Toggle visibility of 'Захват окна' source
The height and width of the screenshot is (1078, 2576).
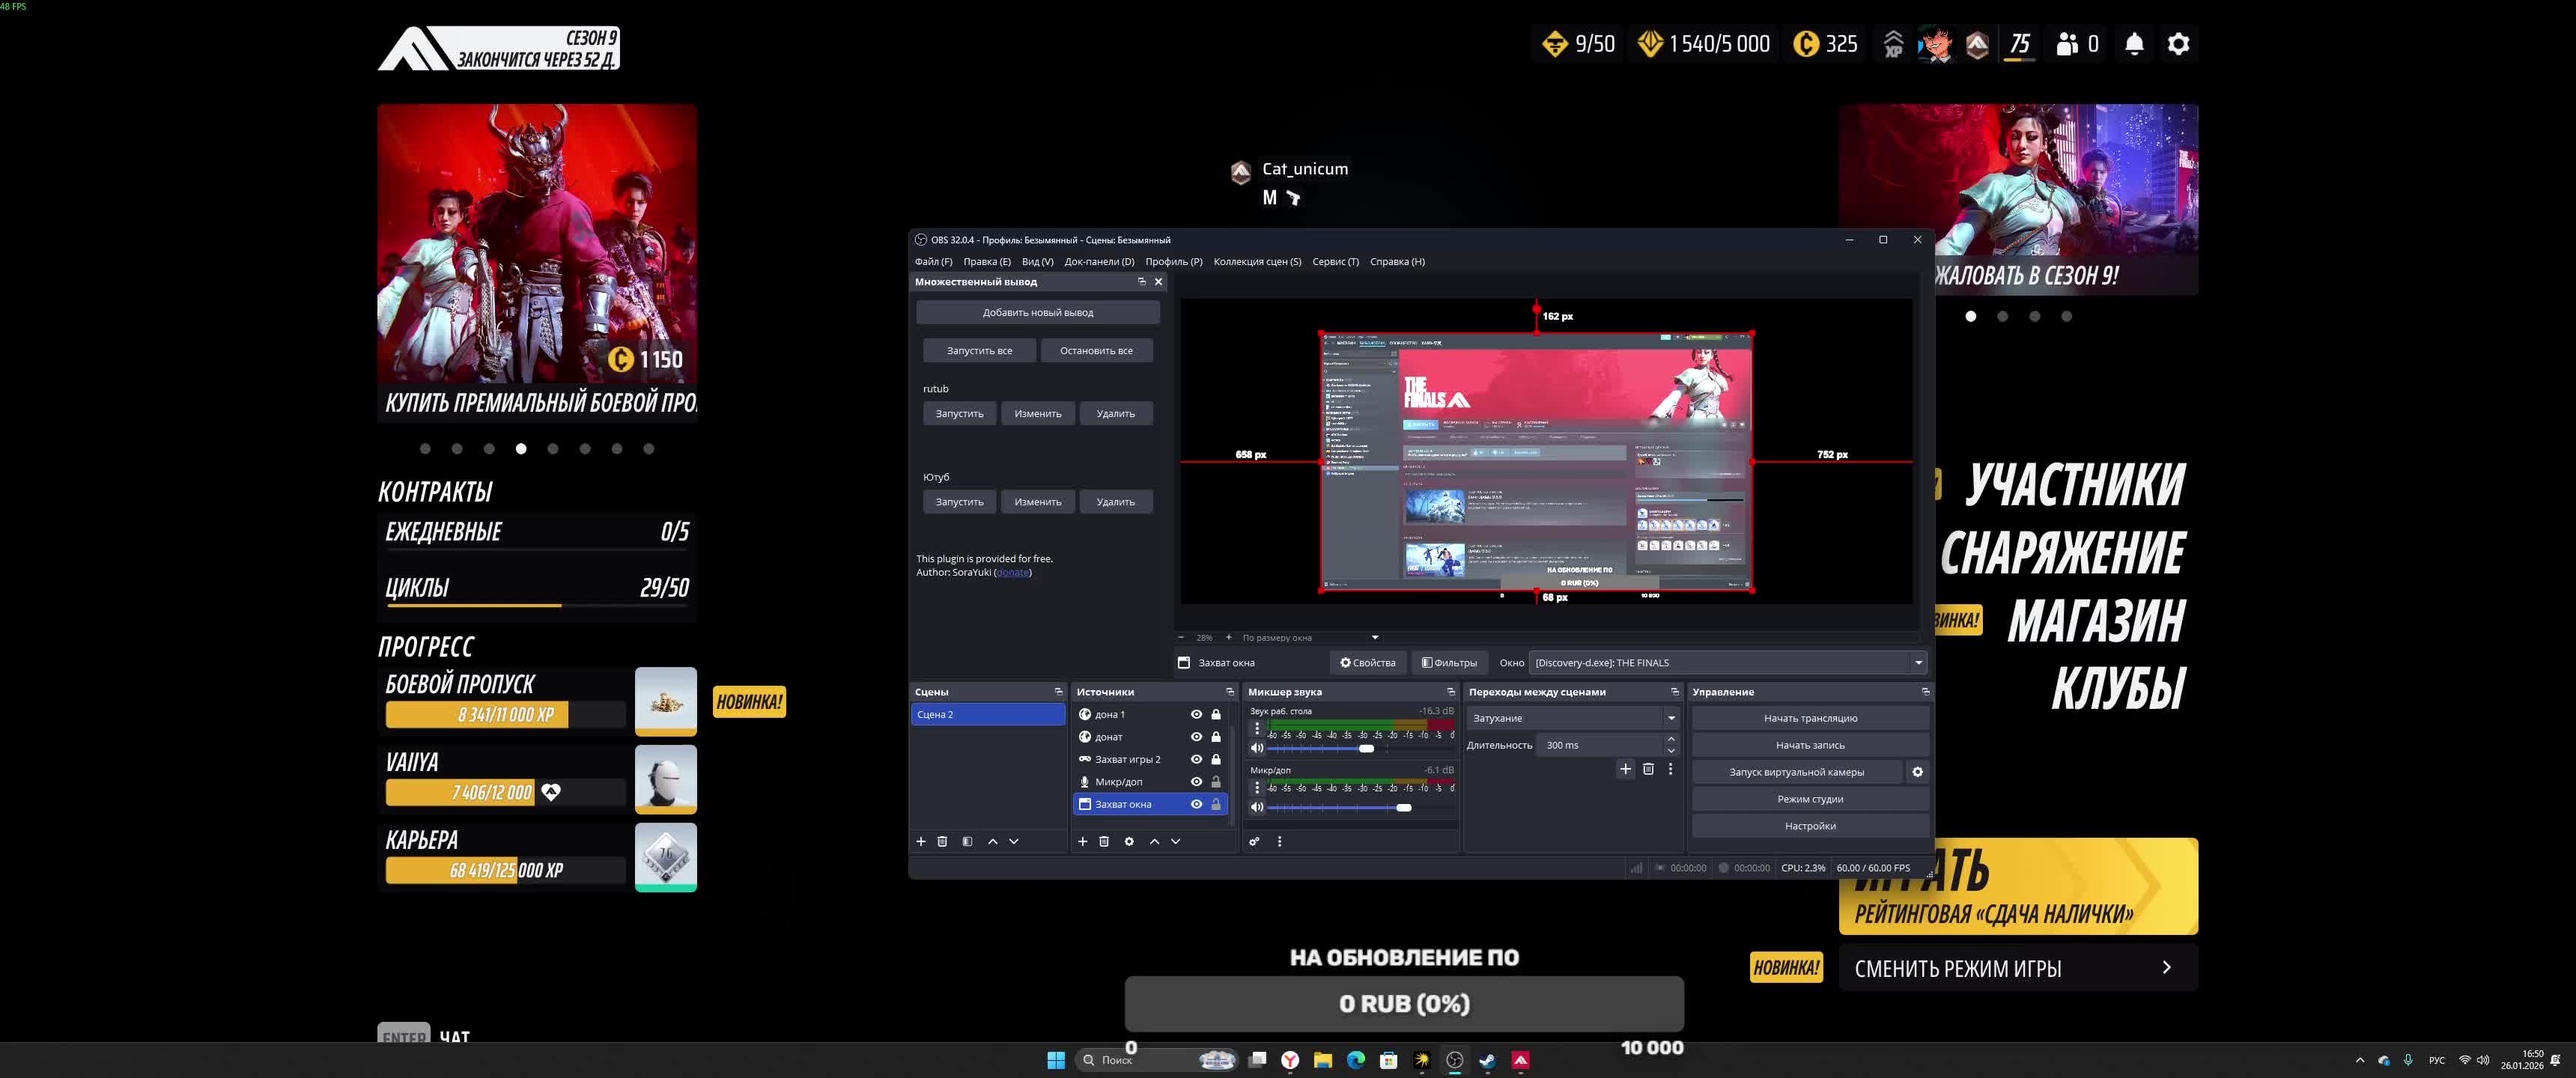pyautogui.click(x=1196, y=804)
